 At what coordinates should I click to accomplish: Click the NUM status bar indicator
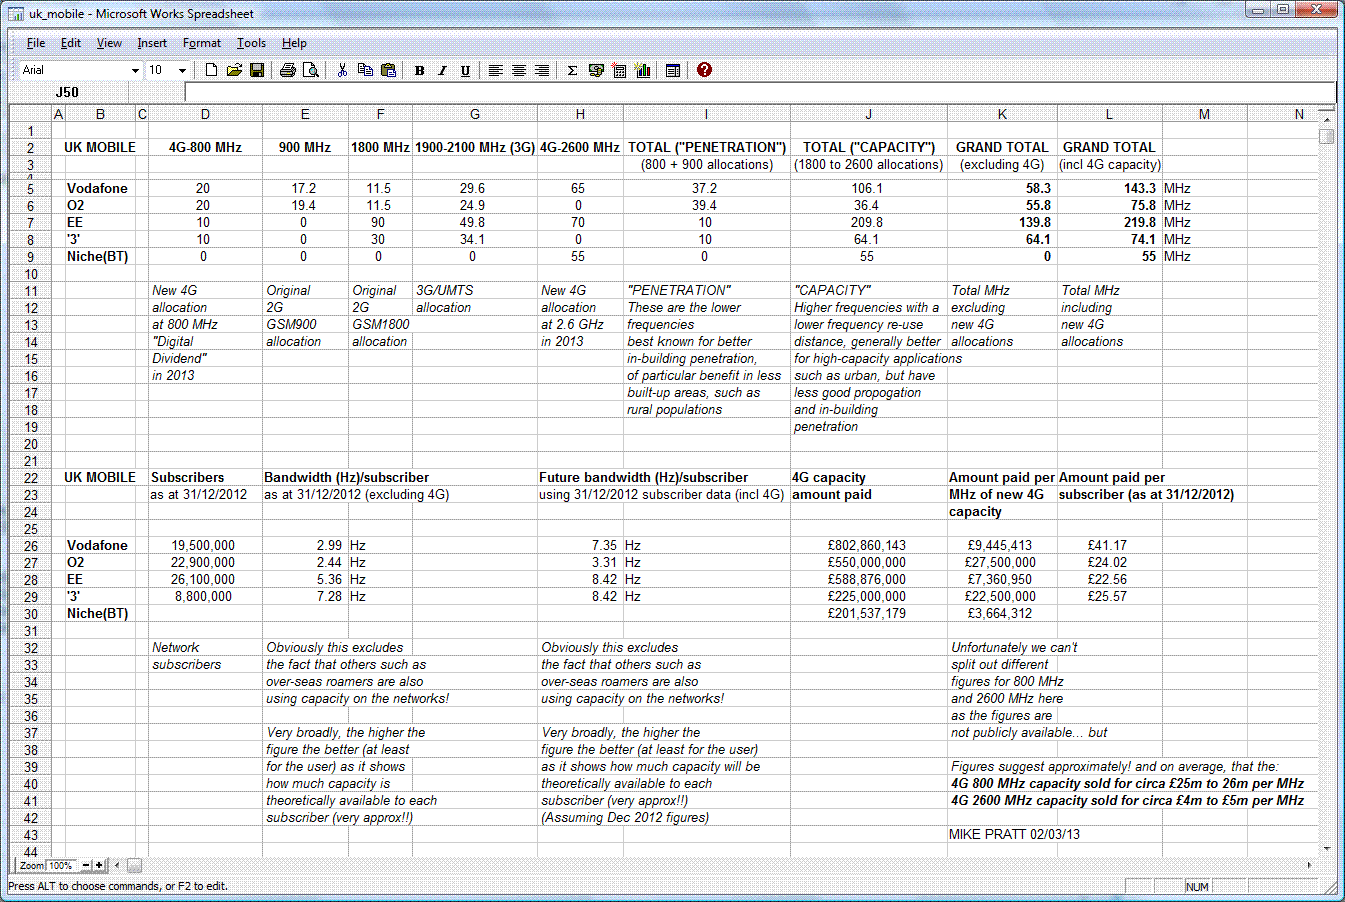click(x=1197, y=887)
